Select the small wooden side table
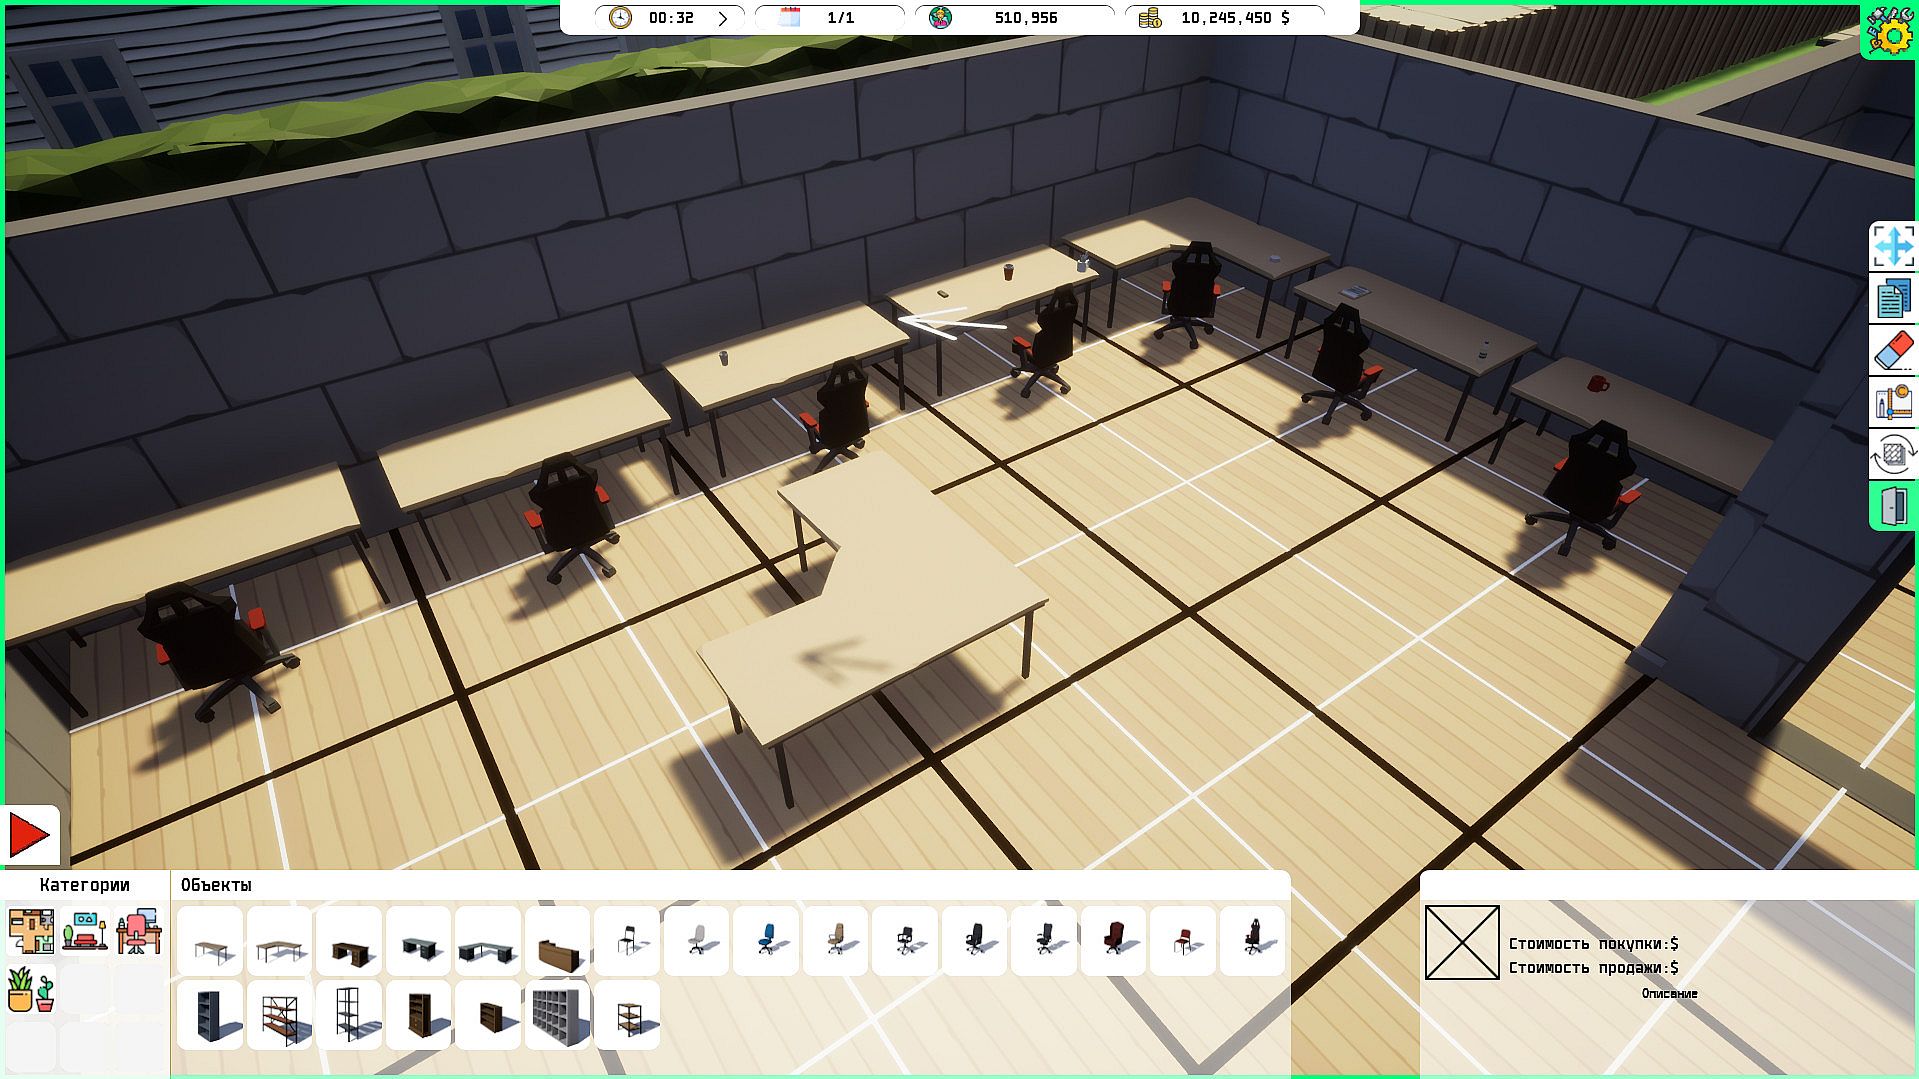 628,1015
